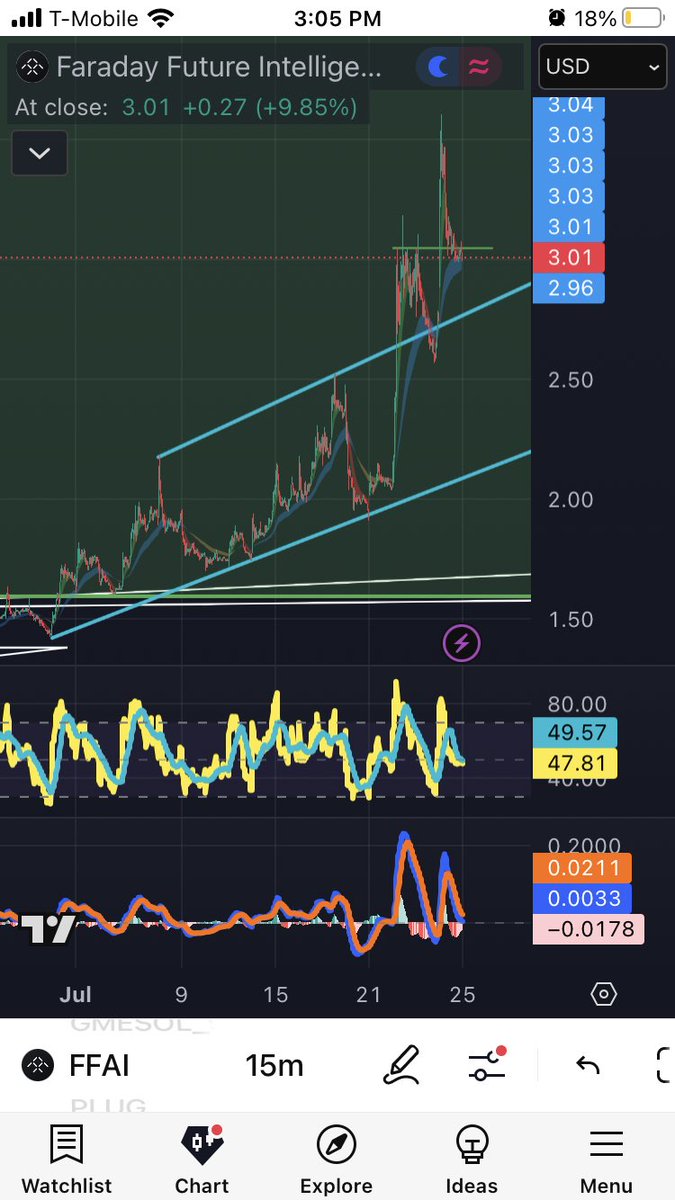
Task: Select the 3.04 price label
Action: click(569, 105)
